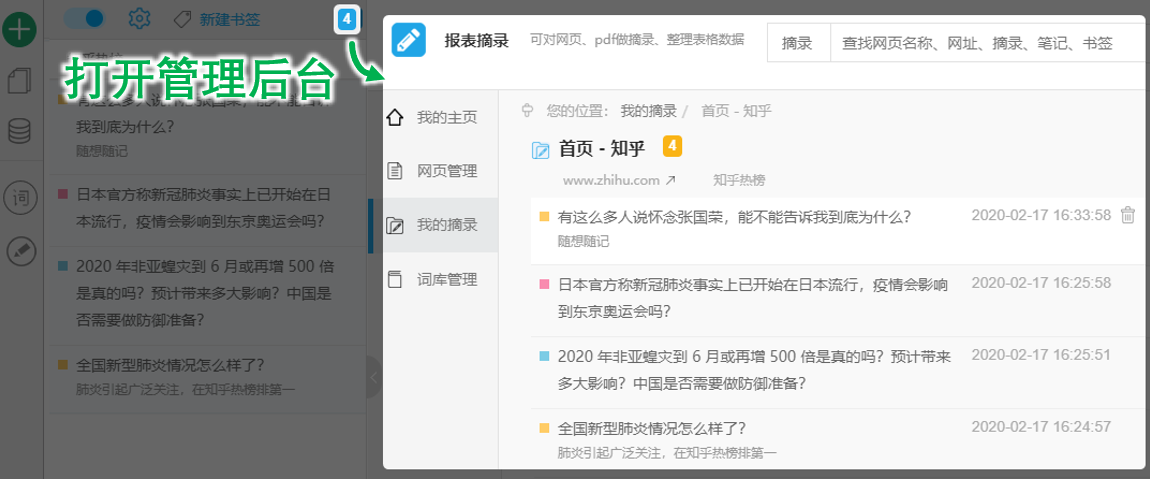Collapse the side panel with arrow handle

373,377
